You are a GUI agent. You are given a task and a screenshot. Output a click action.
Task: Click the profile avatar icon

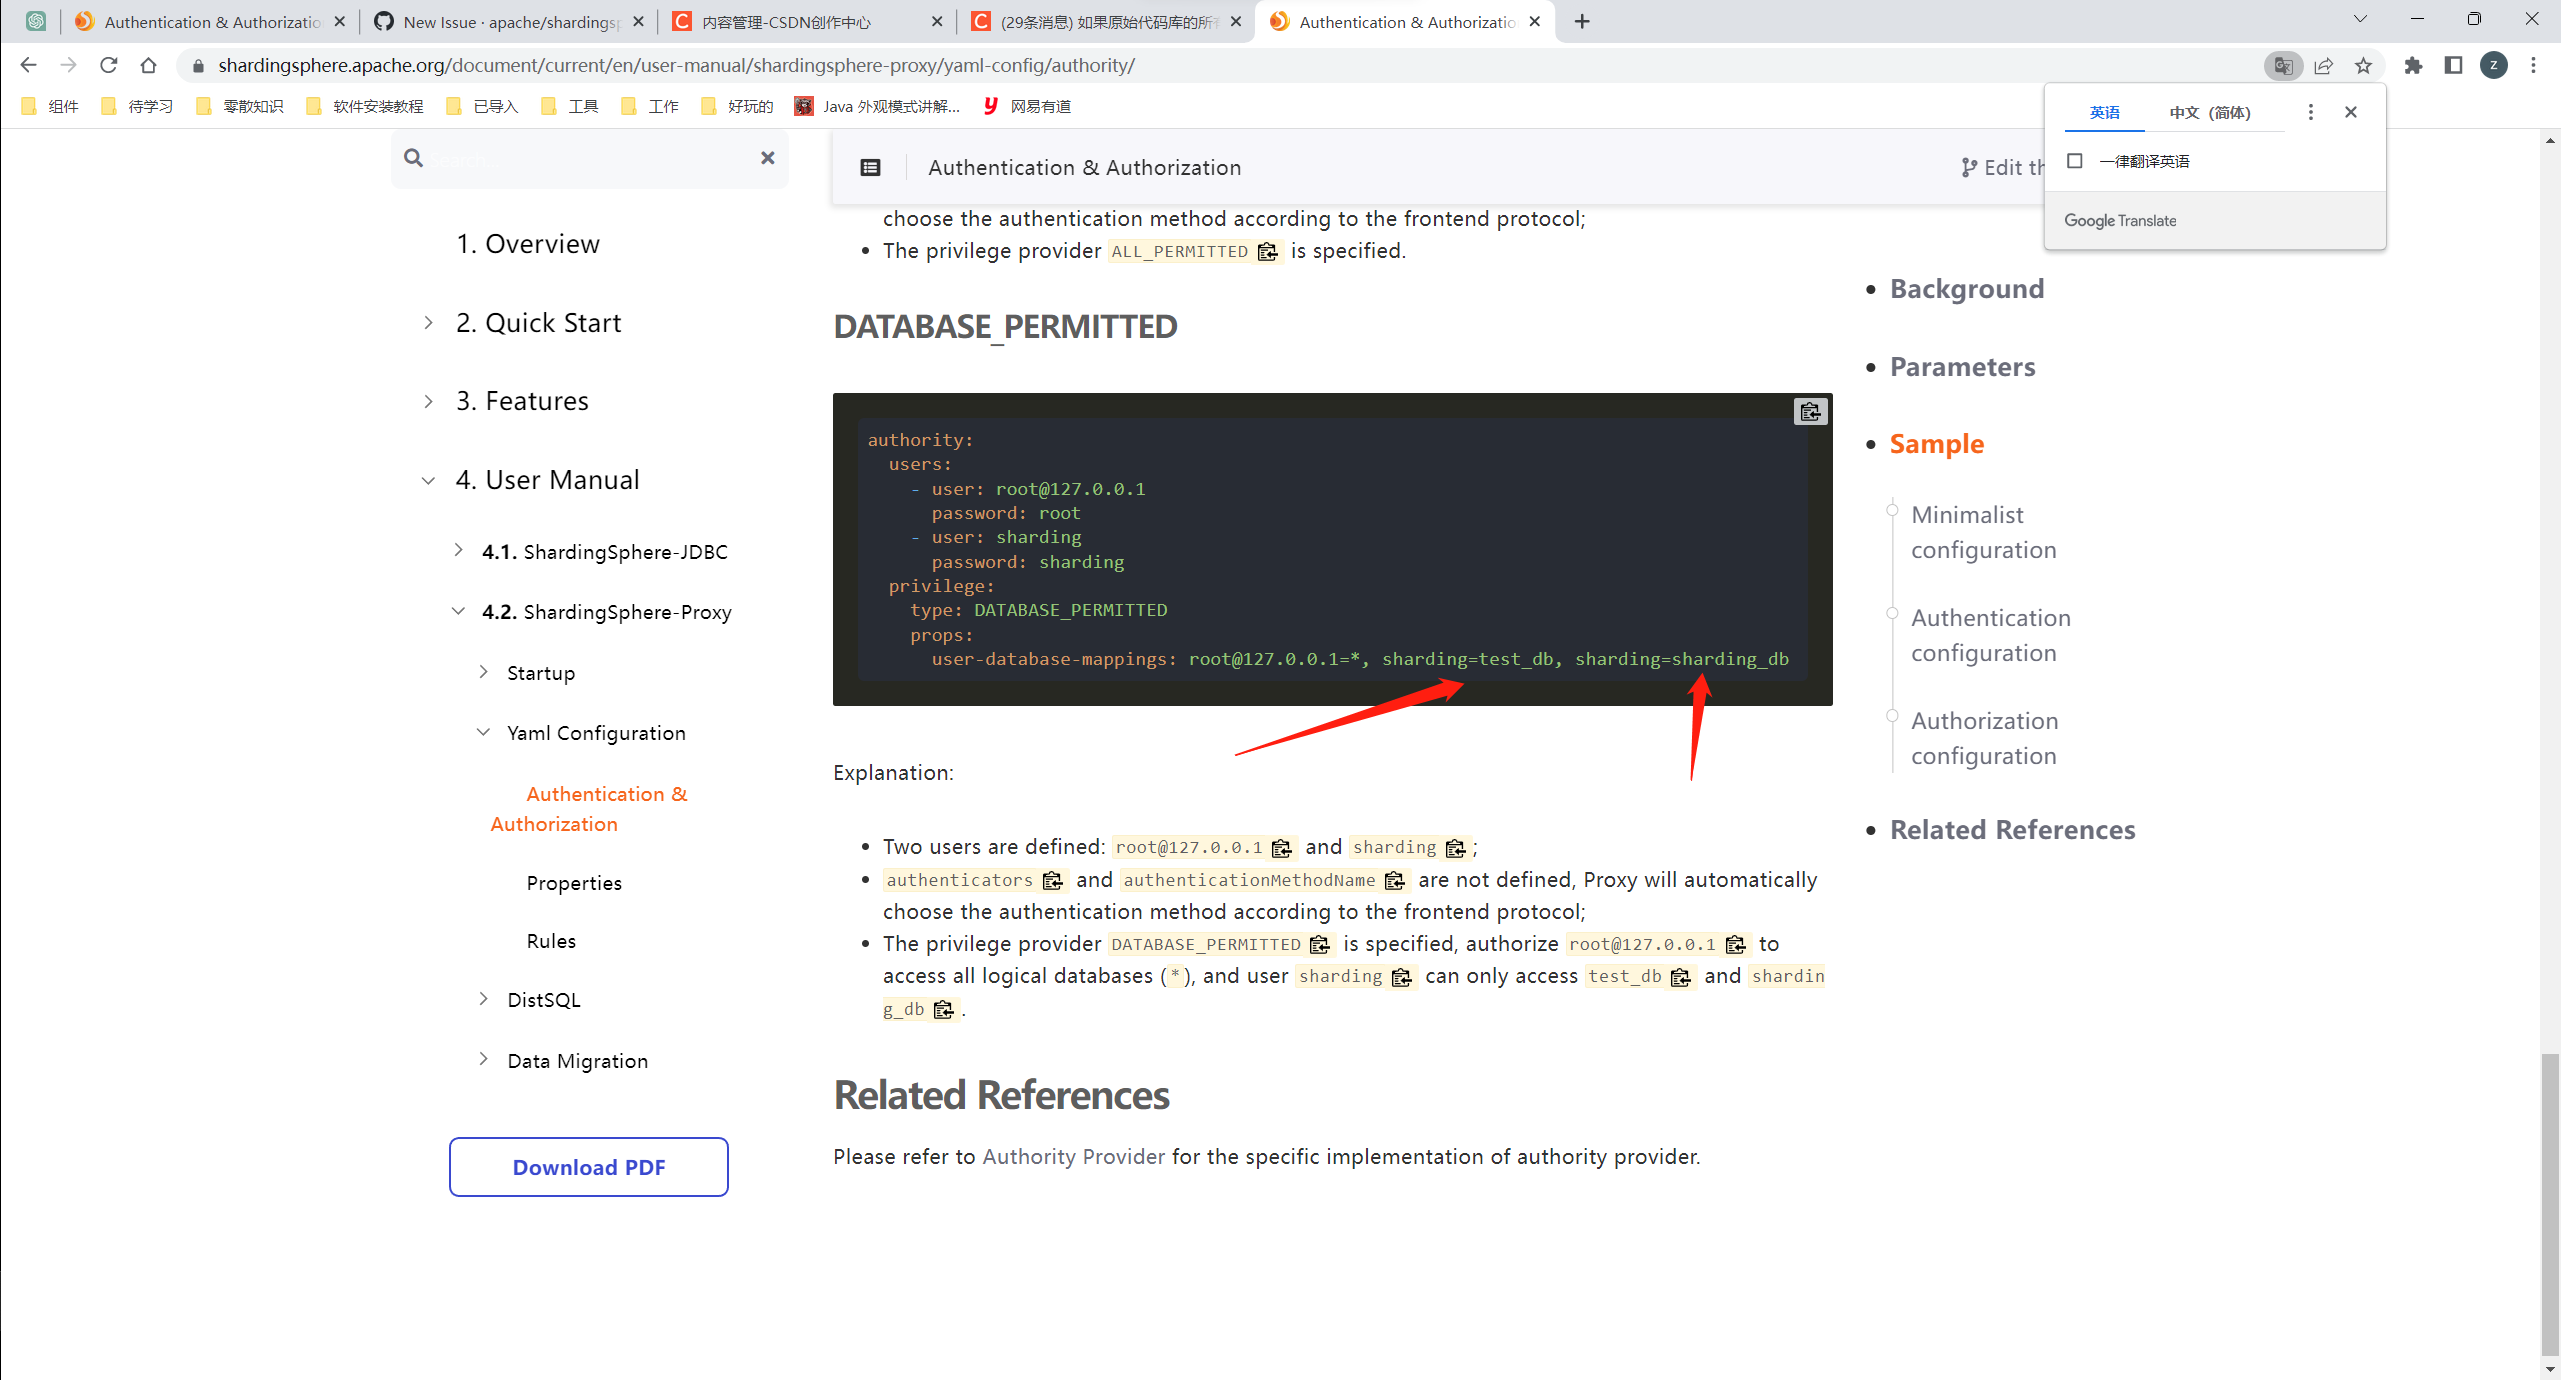[2494, 65]
